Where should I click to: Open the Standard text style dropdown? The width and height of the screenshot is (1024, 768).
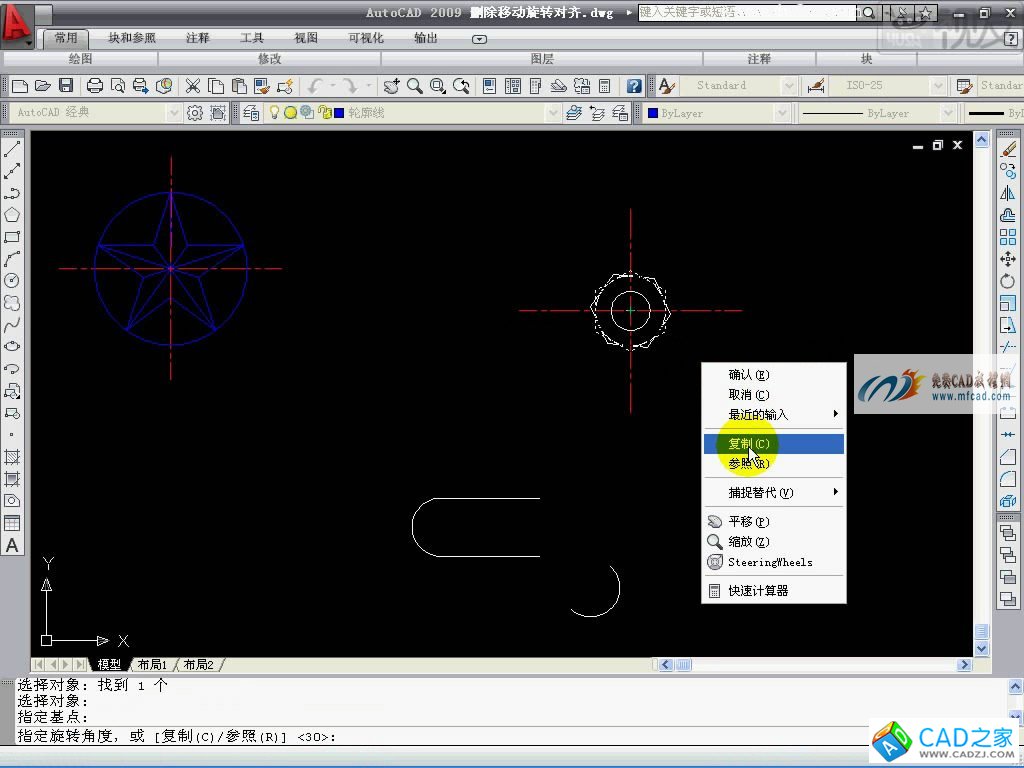point(788,86)
